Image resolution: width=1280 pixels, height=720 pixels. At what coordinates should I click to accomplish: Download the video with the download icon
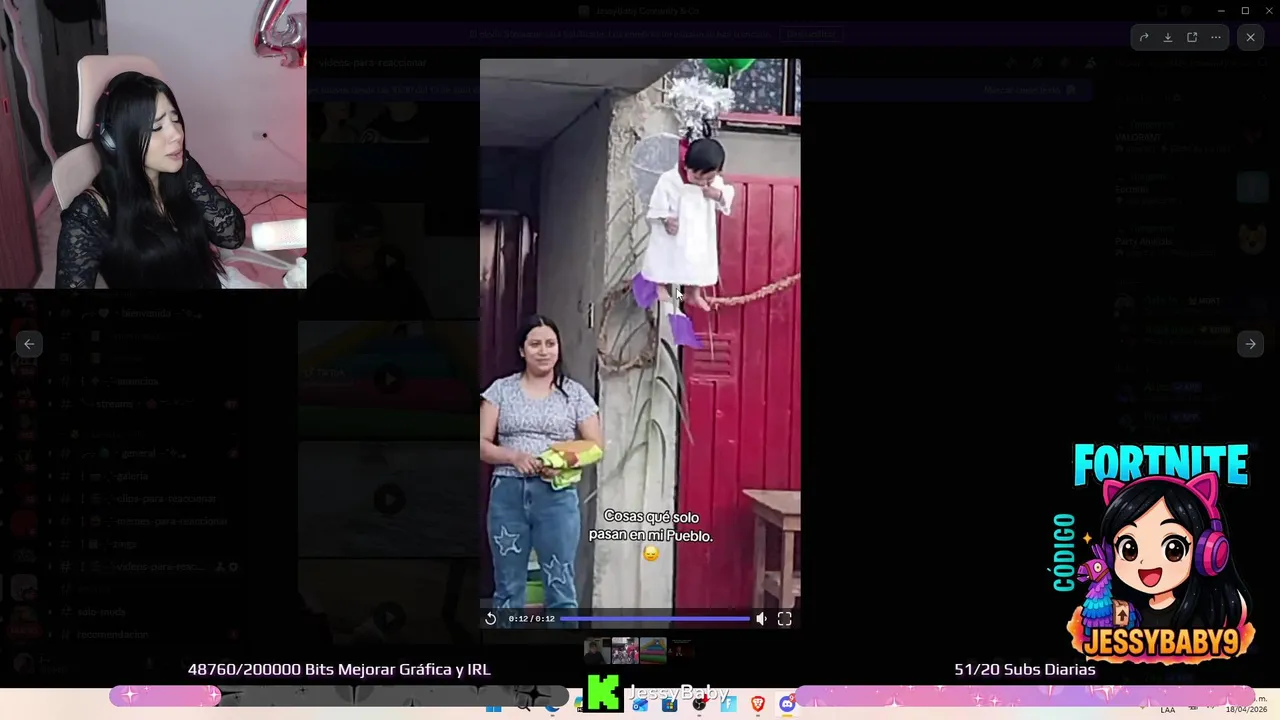tap(1167, 37)
